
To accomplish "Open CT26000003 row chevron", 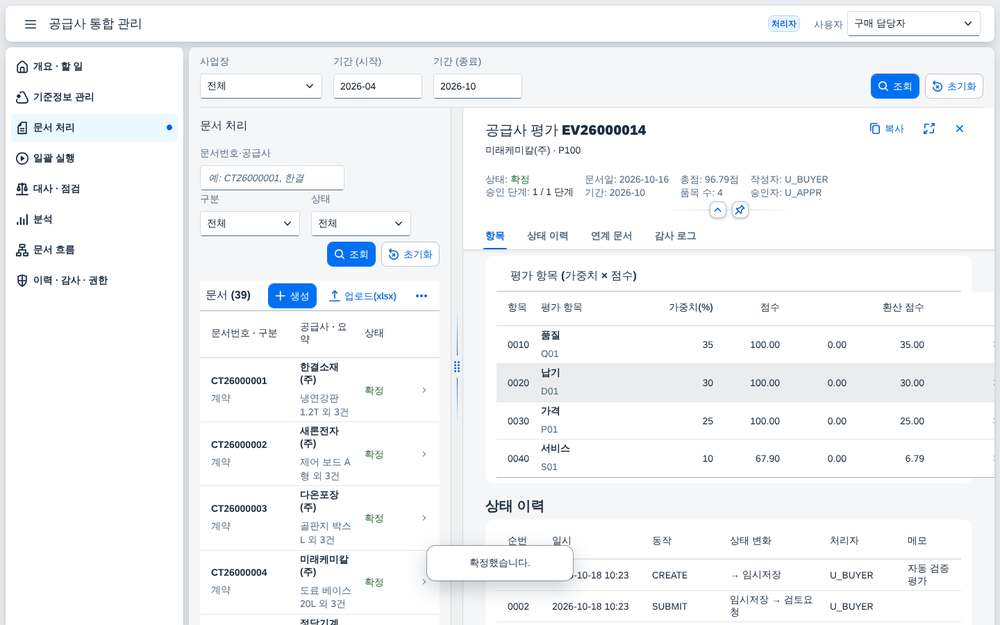I will 424,518.
